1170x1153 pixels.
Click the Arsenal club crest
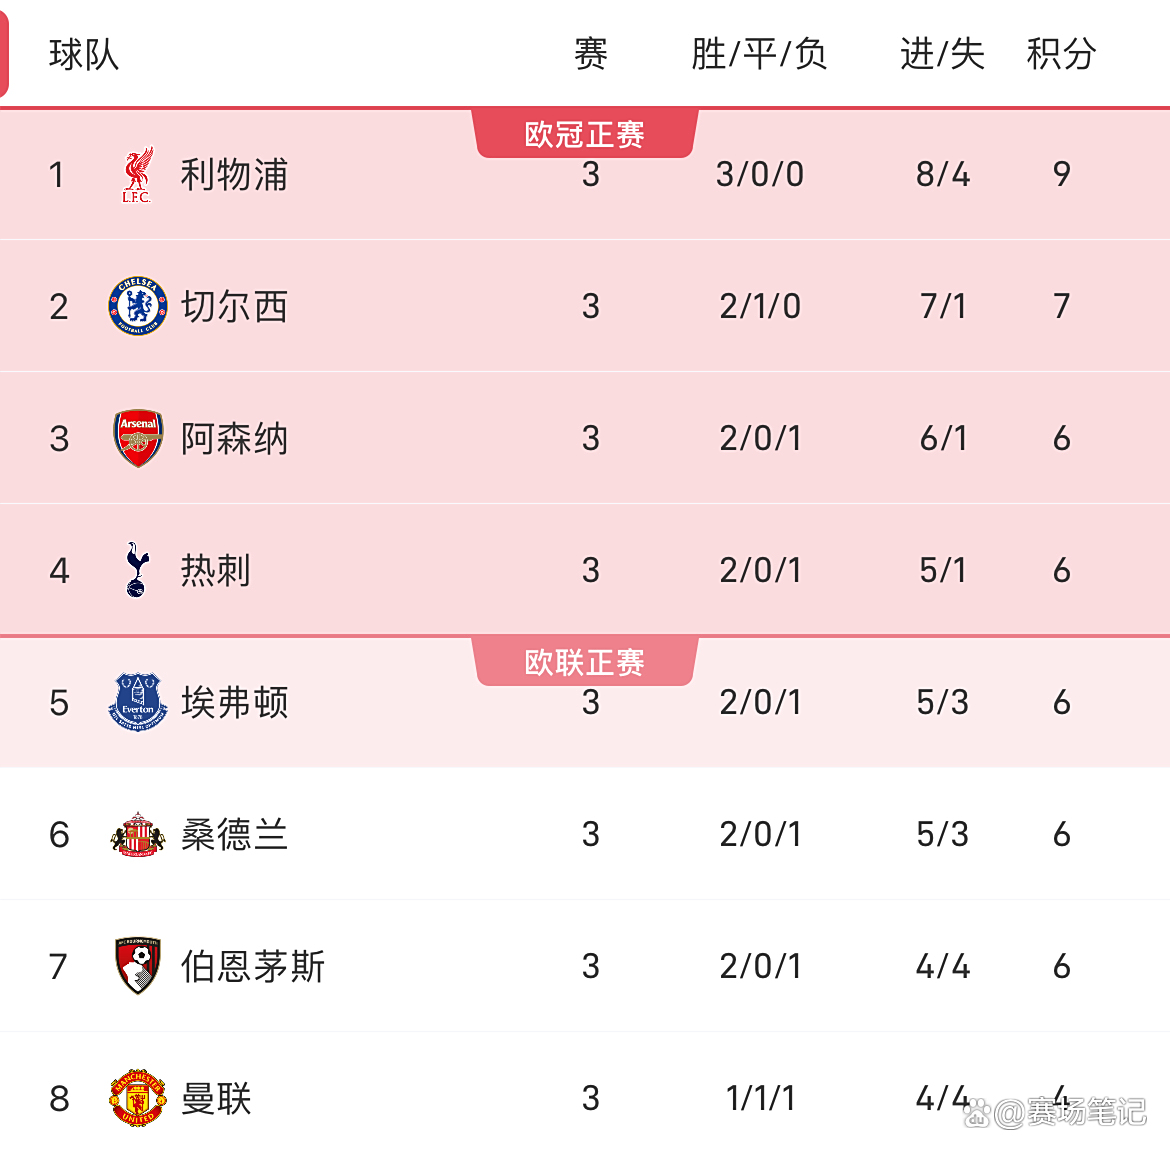(137, 438)
